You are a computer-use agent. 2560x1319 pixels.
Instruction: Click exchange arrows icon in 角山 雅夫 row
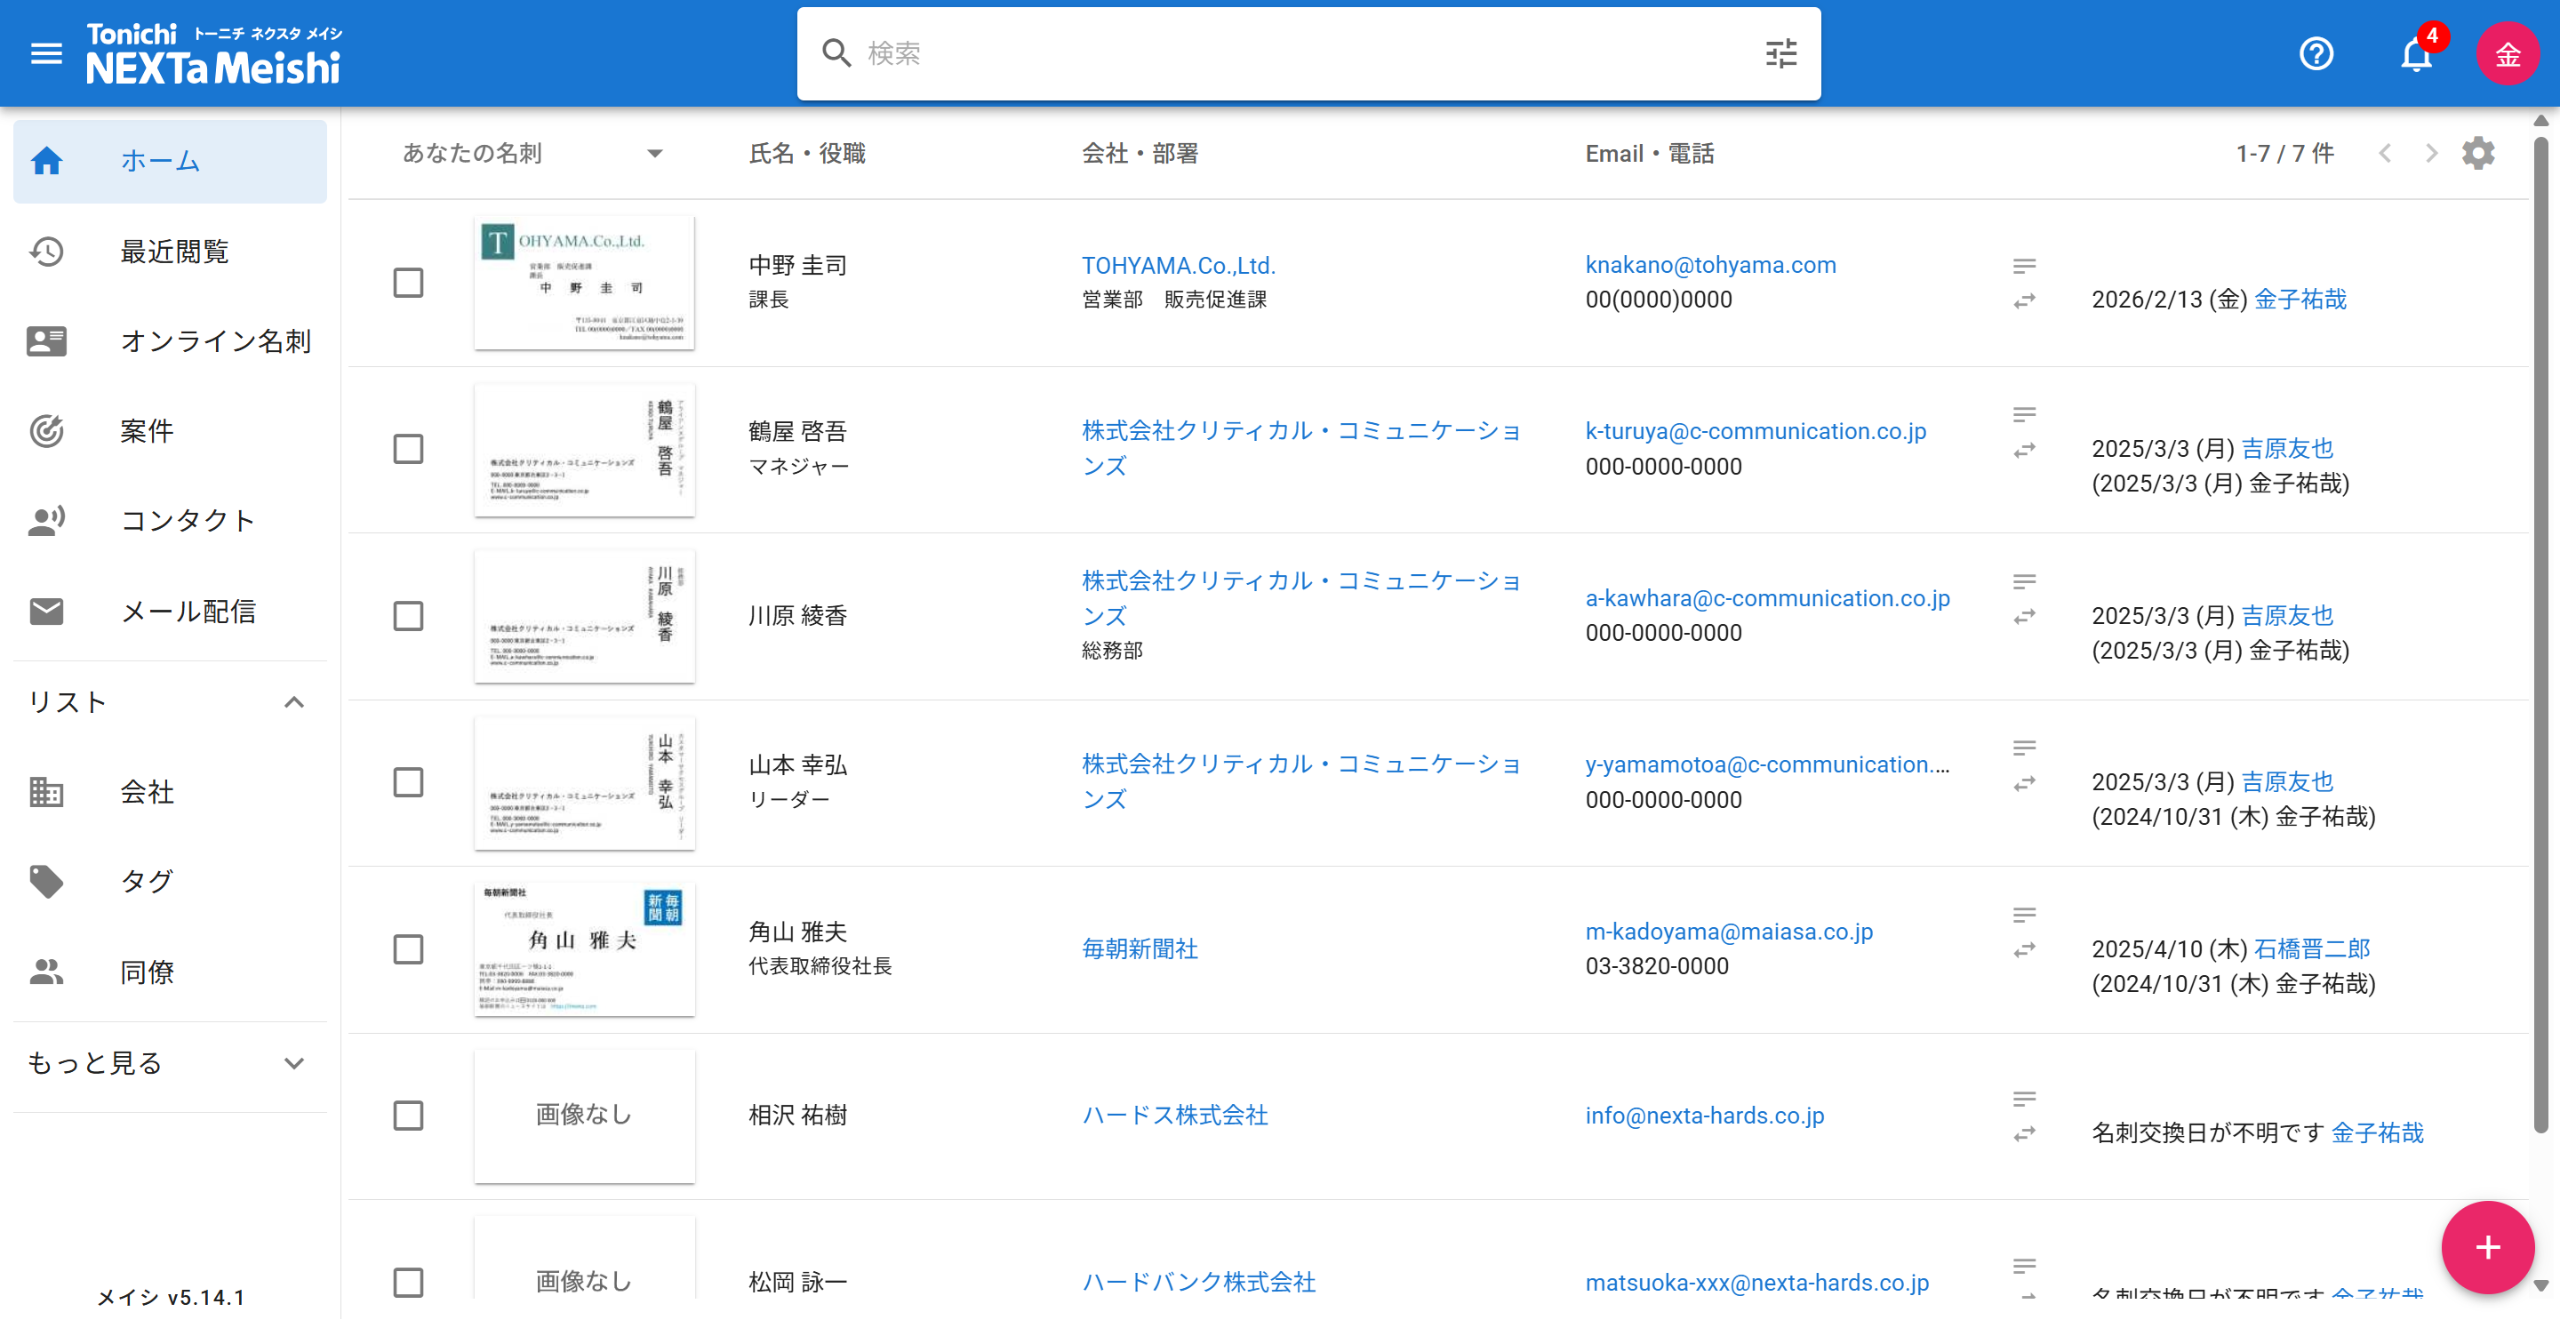pos(2024,950)
